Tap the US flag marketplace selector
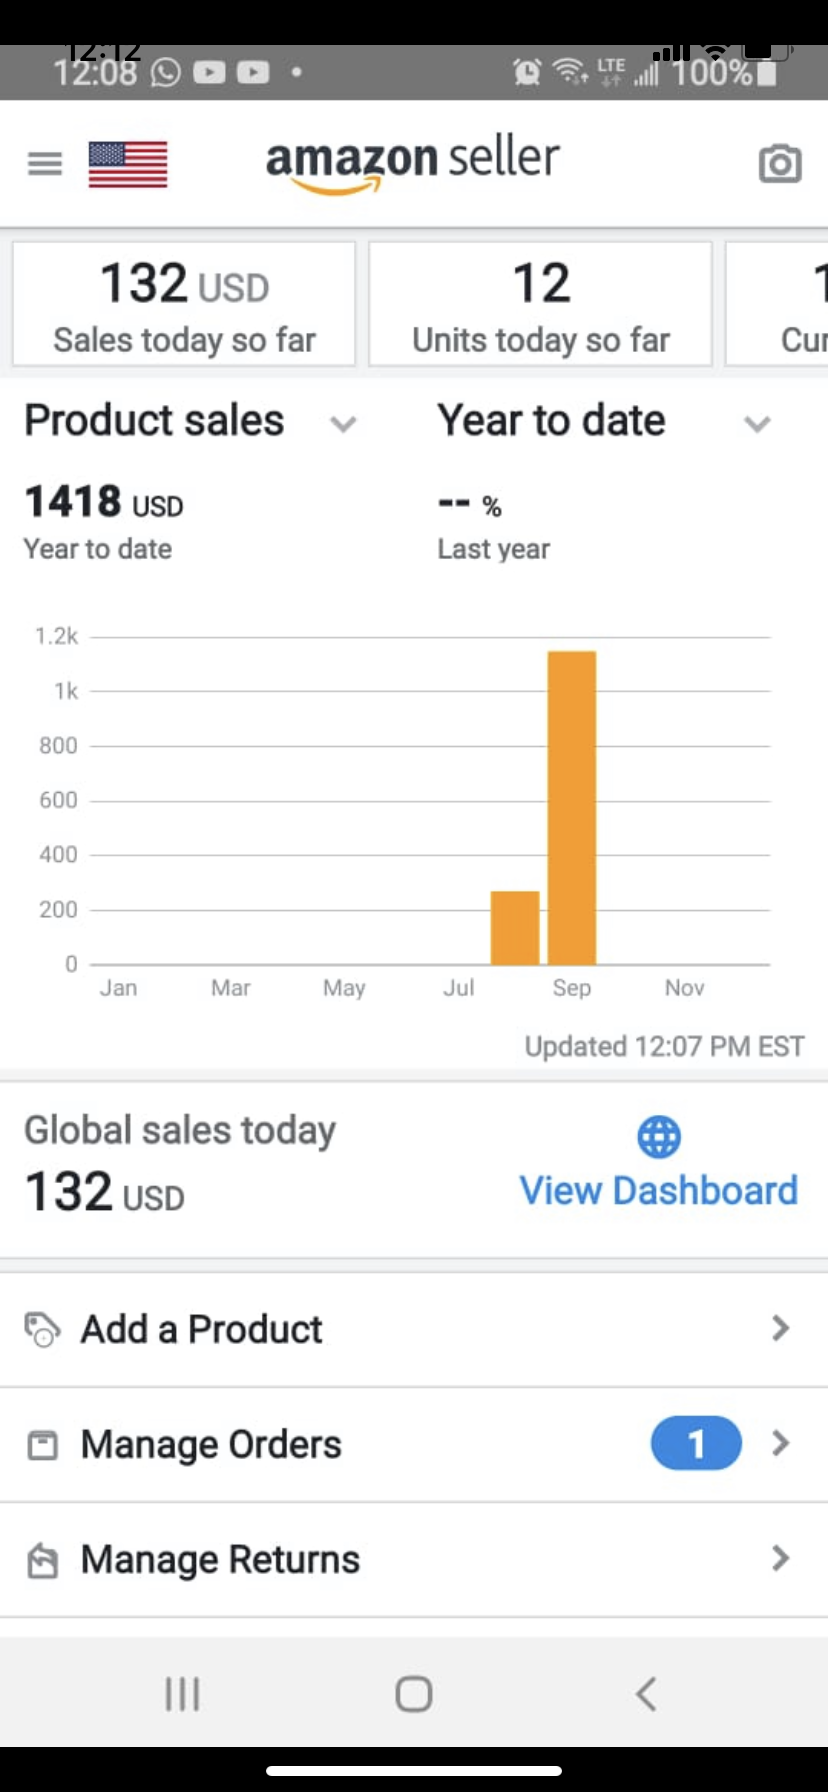The width and height of the screenshot is (828, 1792). (128, 164)
